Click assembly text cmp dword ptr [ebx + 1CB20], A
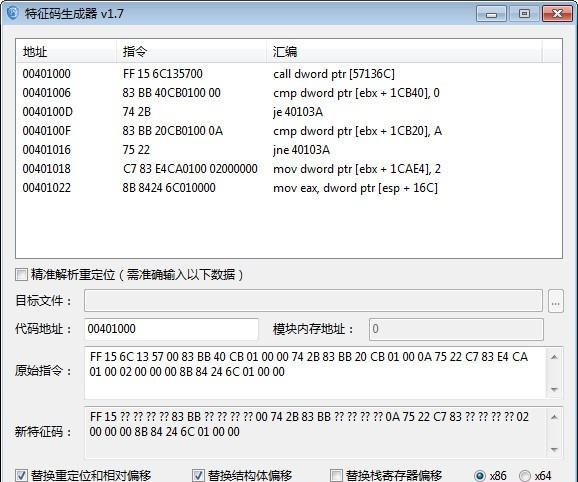 tap(358, 131)
